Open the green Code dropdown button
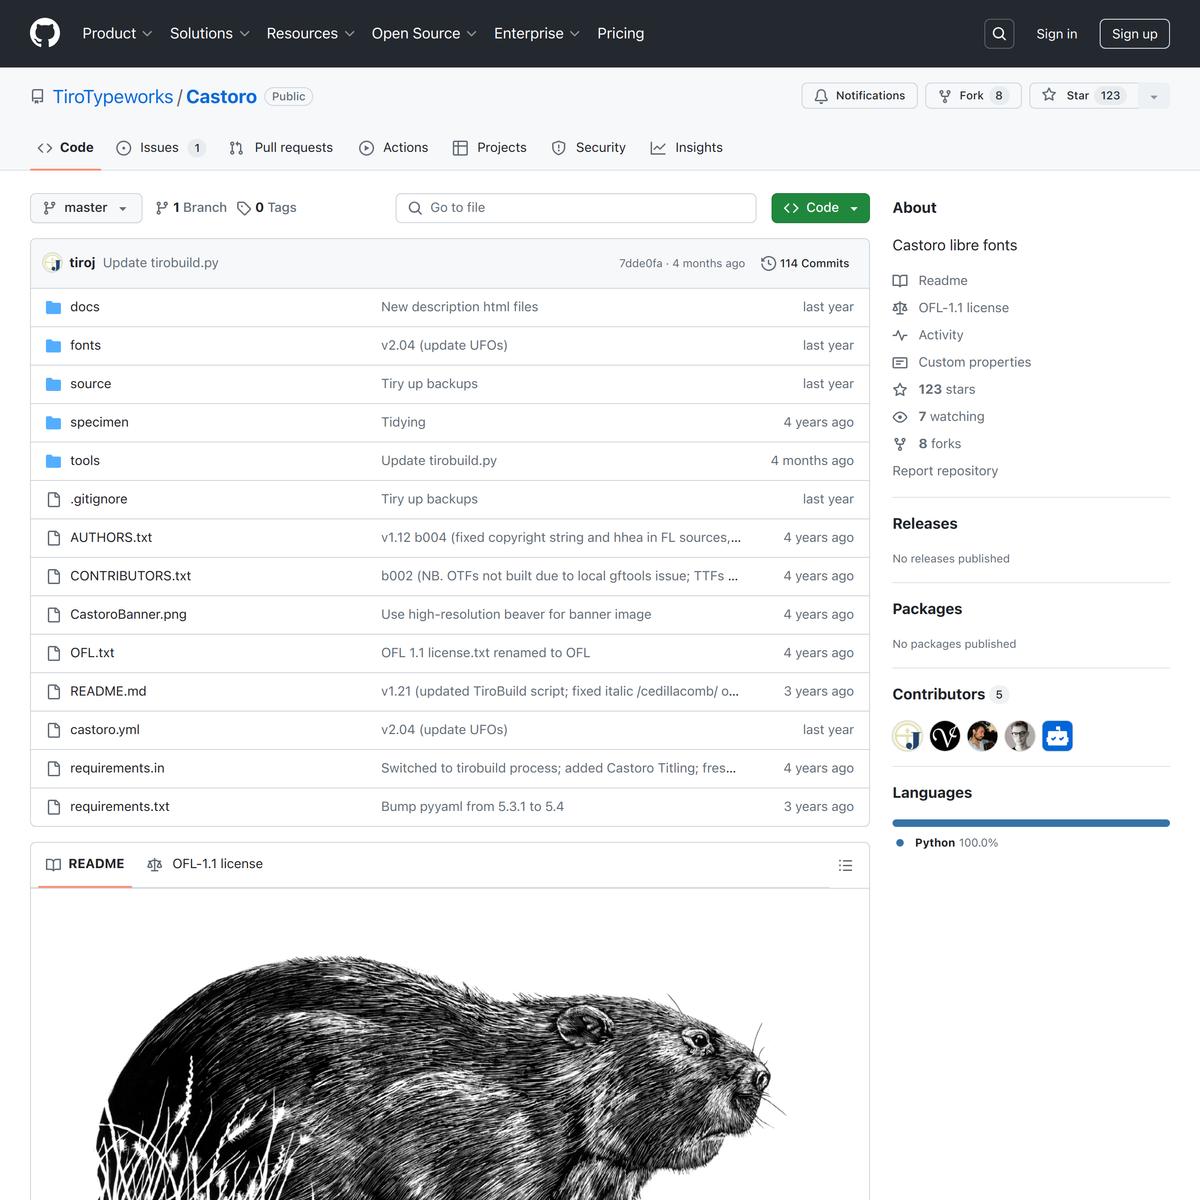Image resolution: width=1200 pixels, height=1200 pixels. click(820, 208)
